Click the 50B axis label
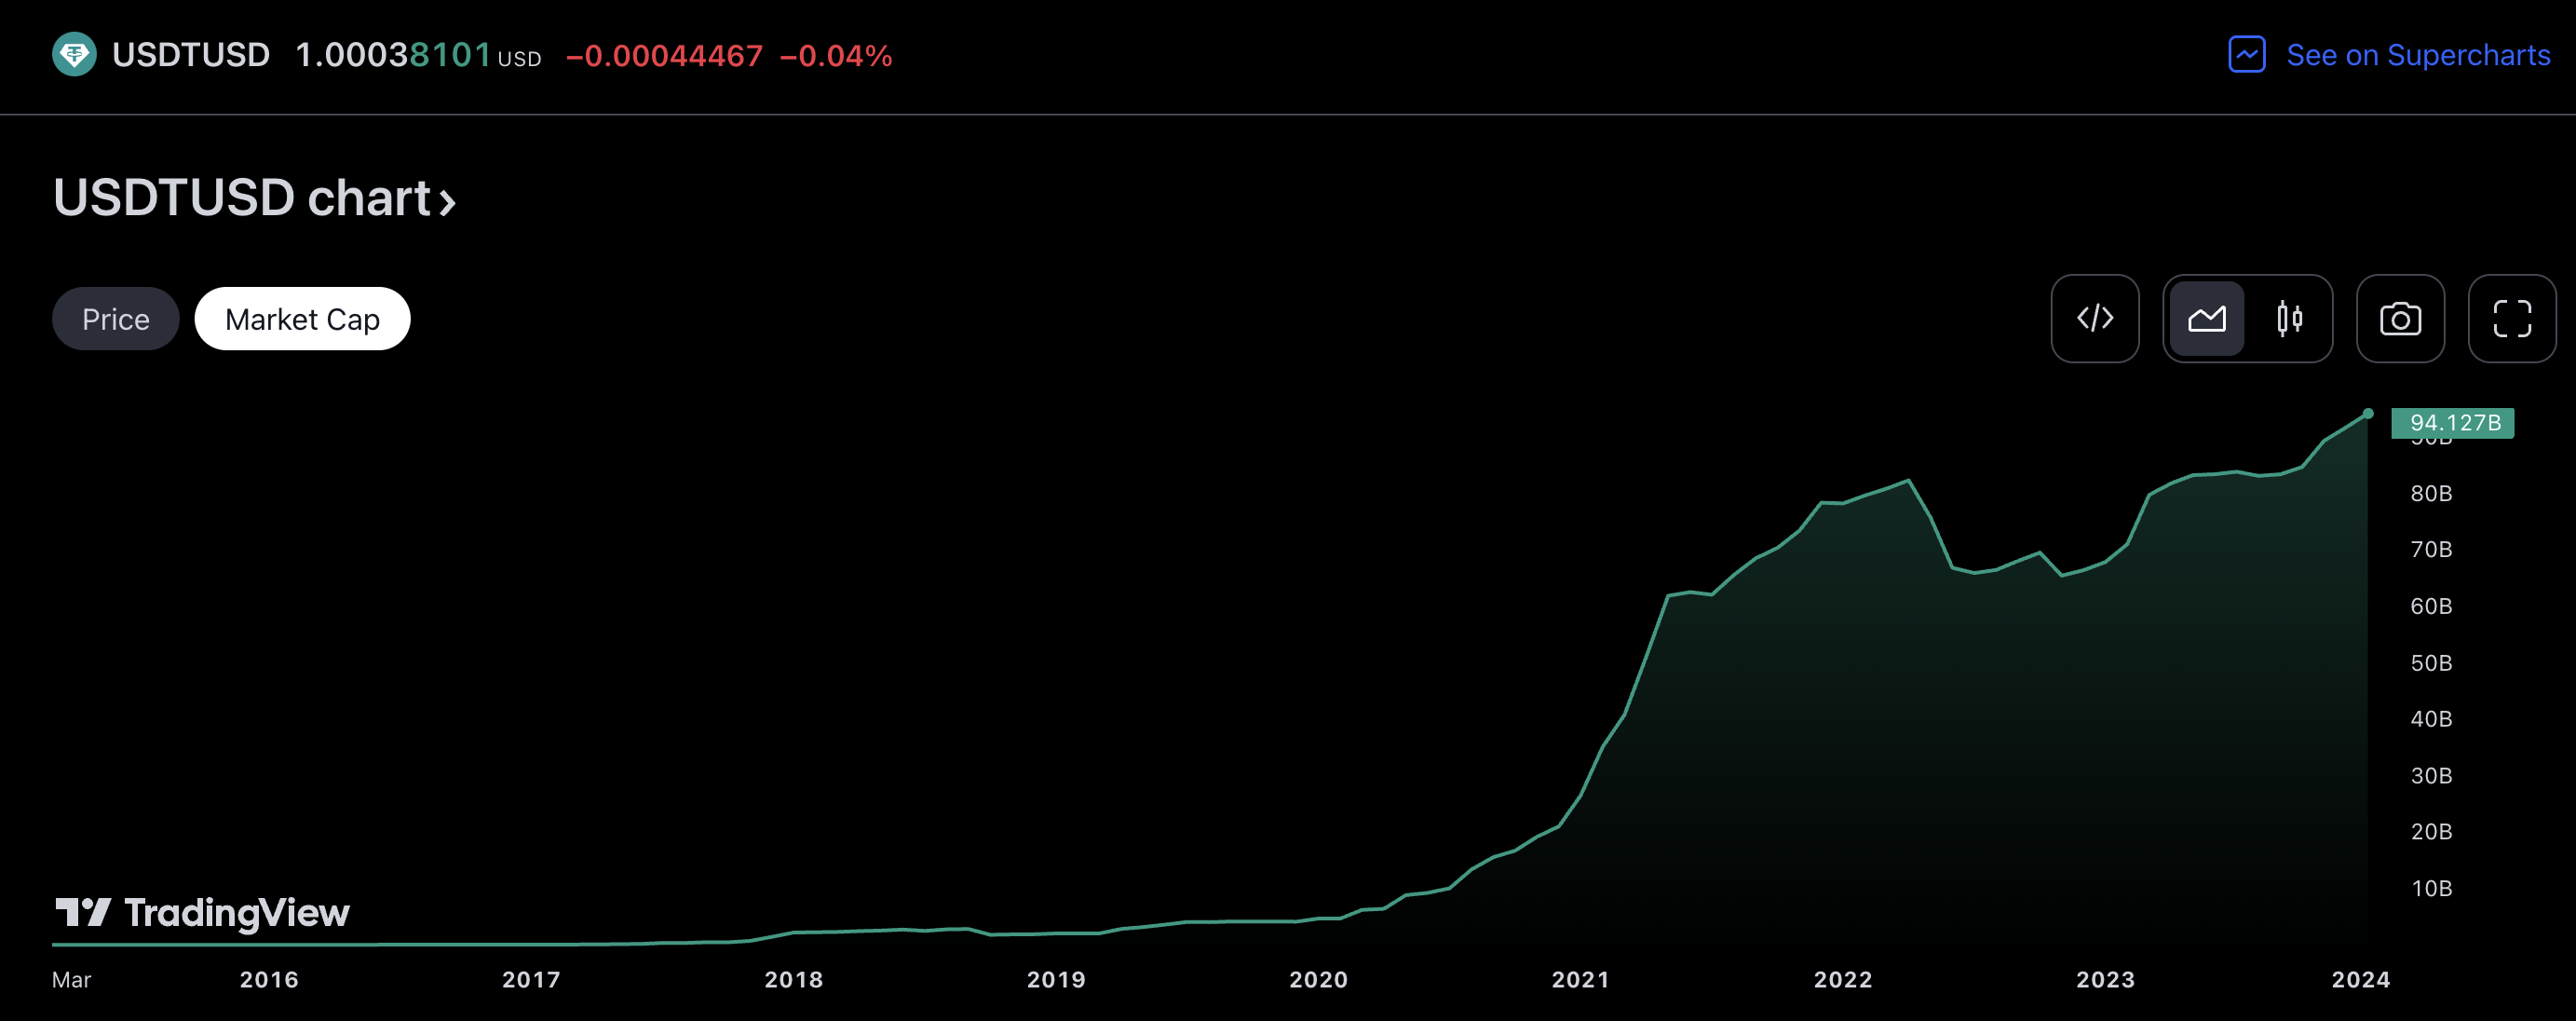The width and height of the screenshot is (2576, 1021). point(2431,663)
